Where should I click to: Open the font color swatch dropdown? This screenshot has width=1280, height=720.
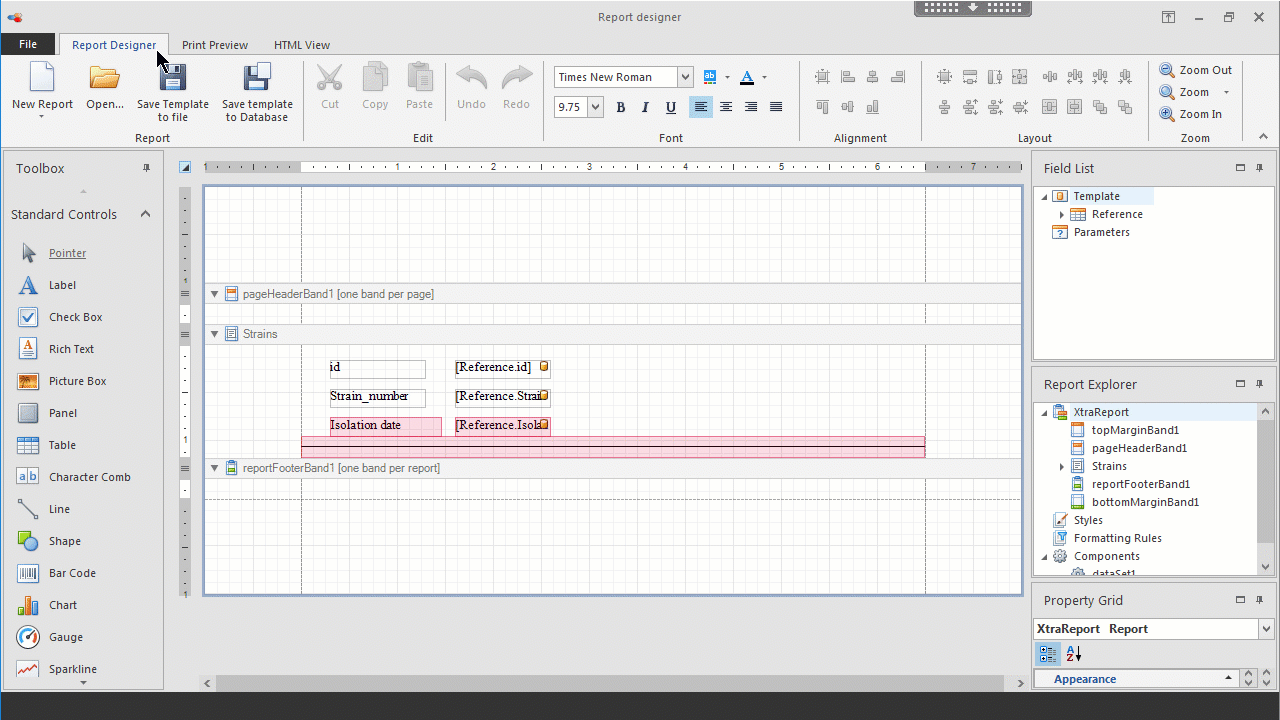(763, 76)
